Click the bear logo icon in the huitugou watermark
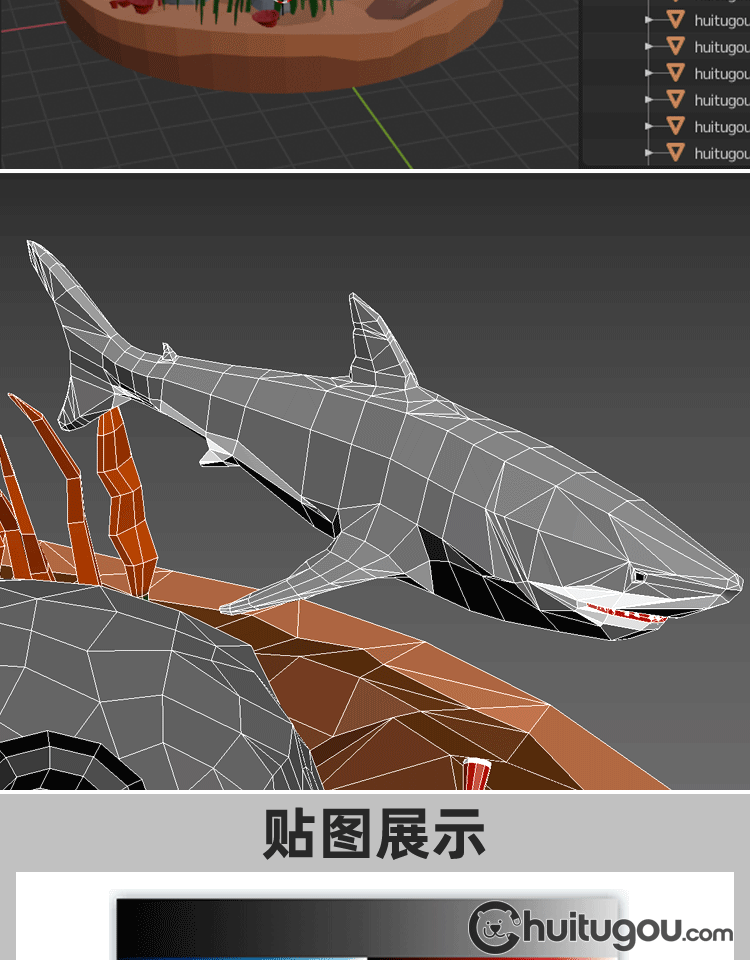The height and width of the screenshot is (960, 750). [494, 927]
